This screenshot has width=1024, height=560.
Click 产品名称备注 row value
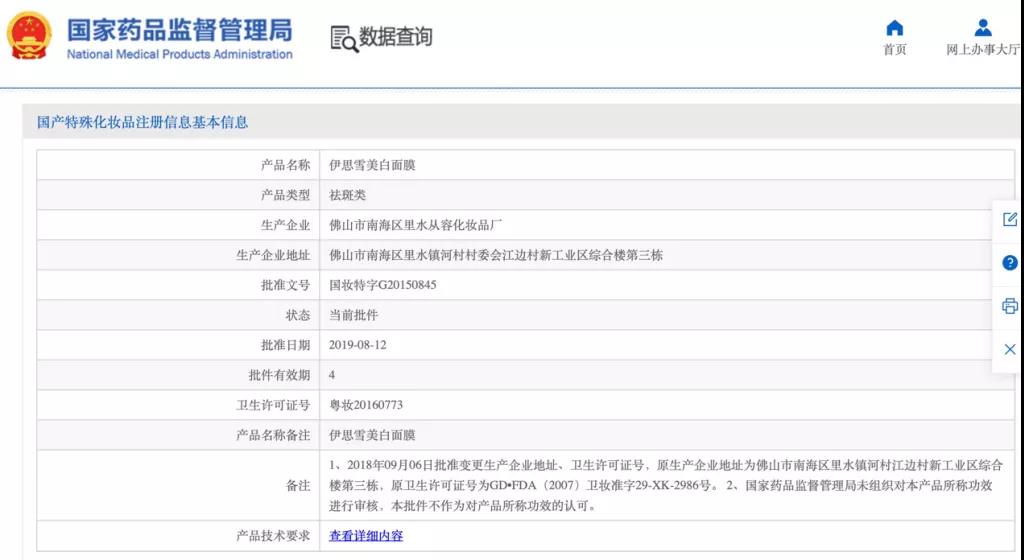372,435
